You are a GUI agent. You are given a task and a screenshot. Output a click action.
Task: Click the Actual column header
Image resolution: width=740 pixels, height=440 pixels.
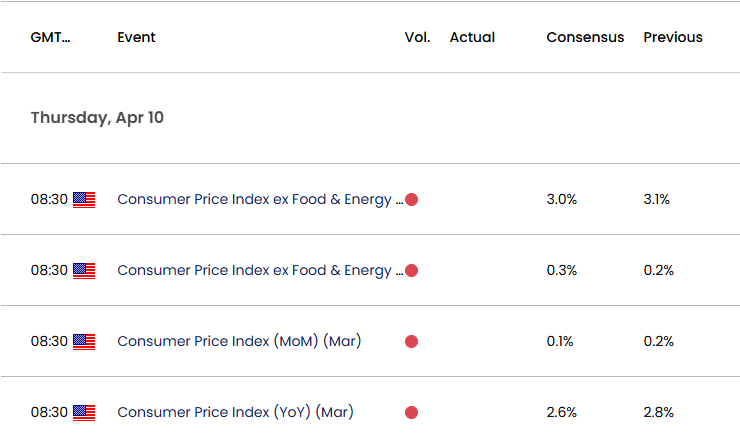coord(472,37)
